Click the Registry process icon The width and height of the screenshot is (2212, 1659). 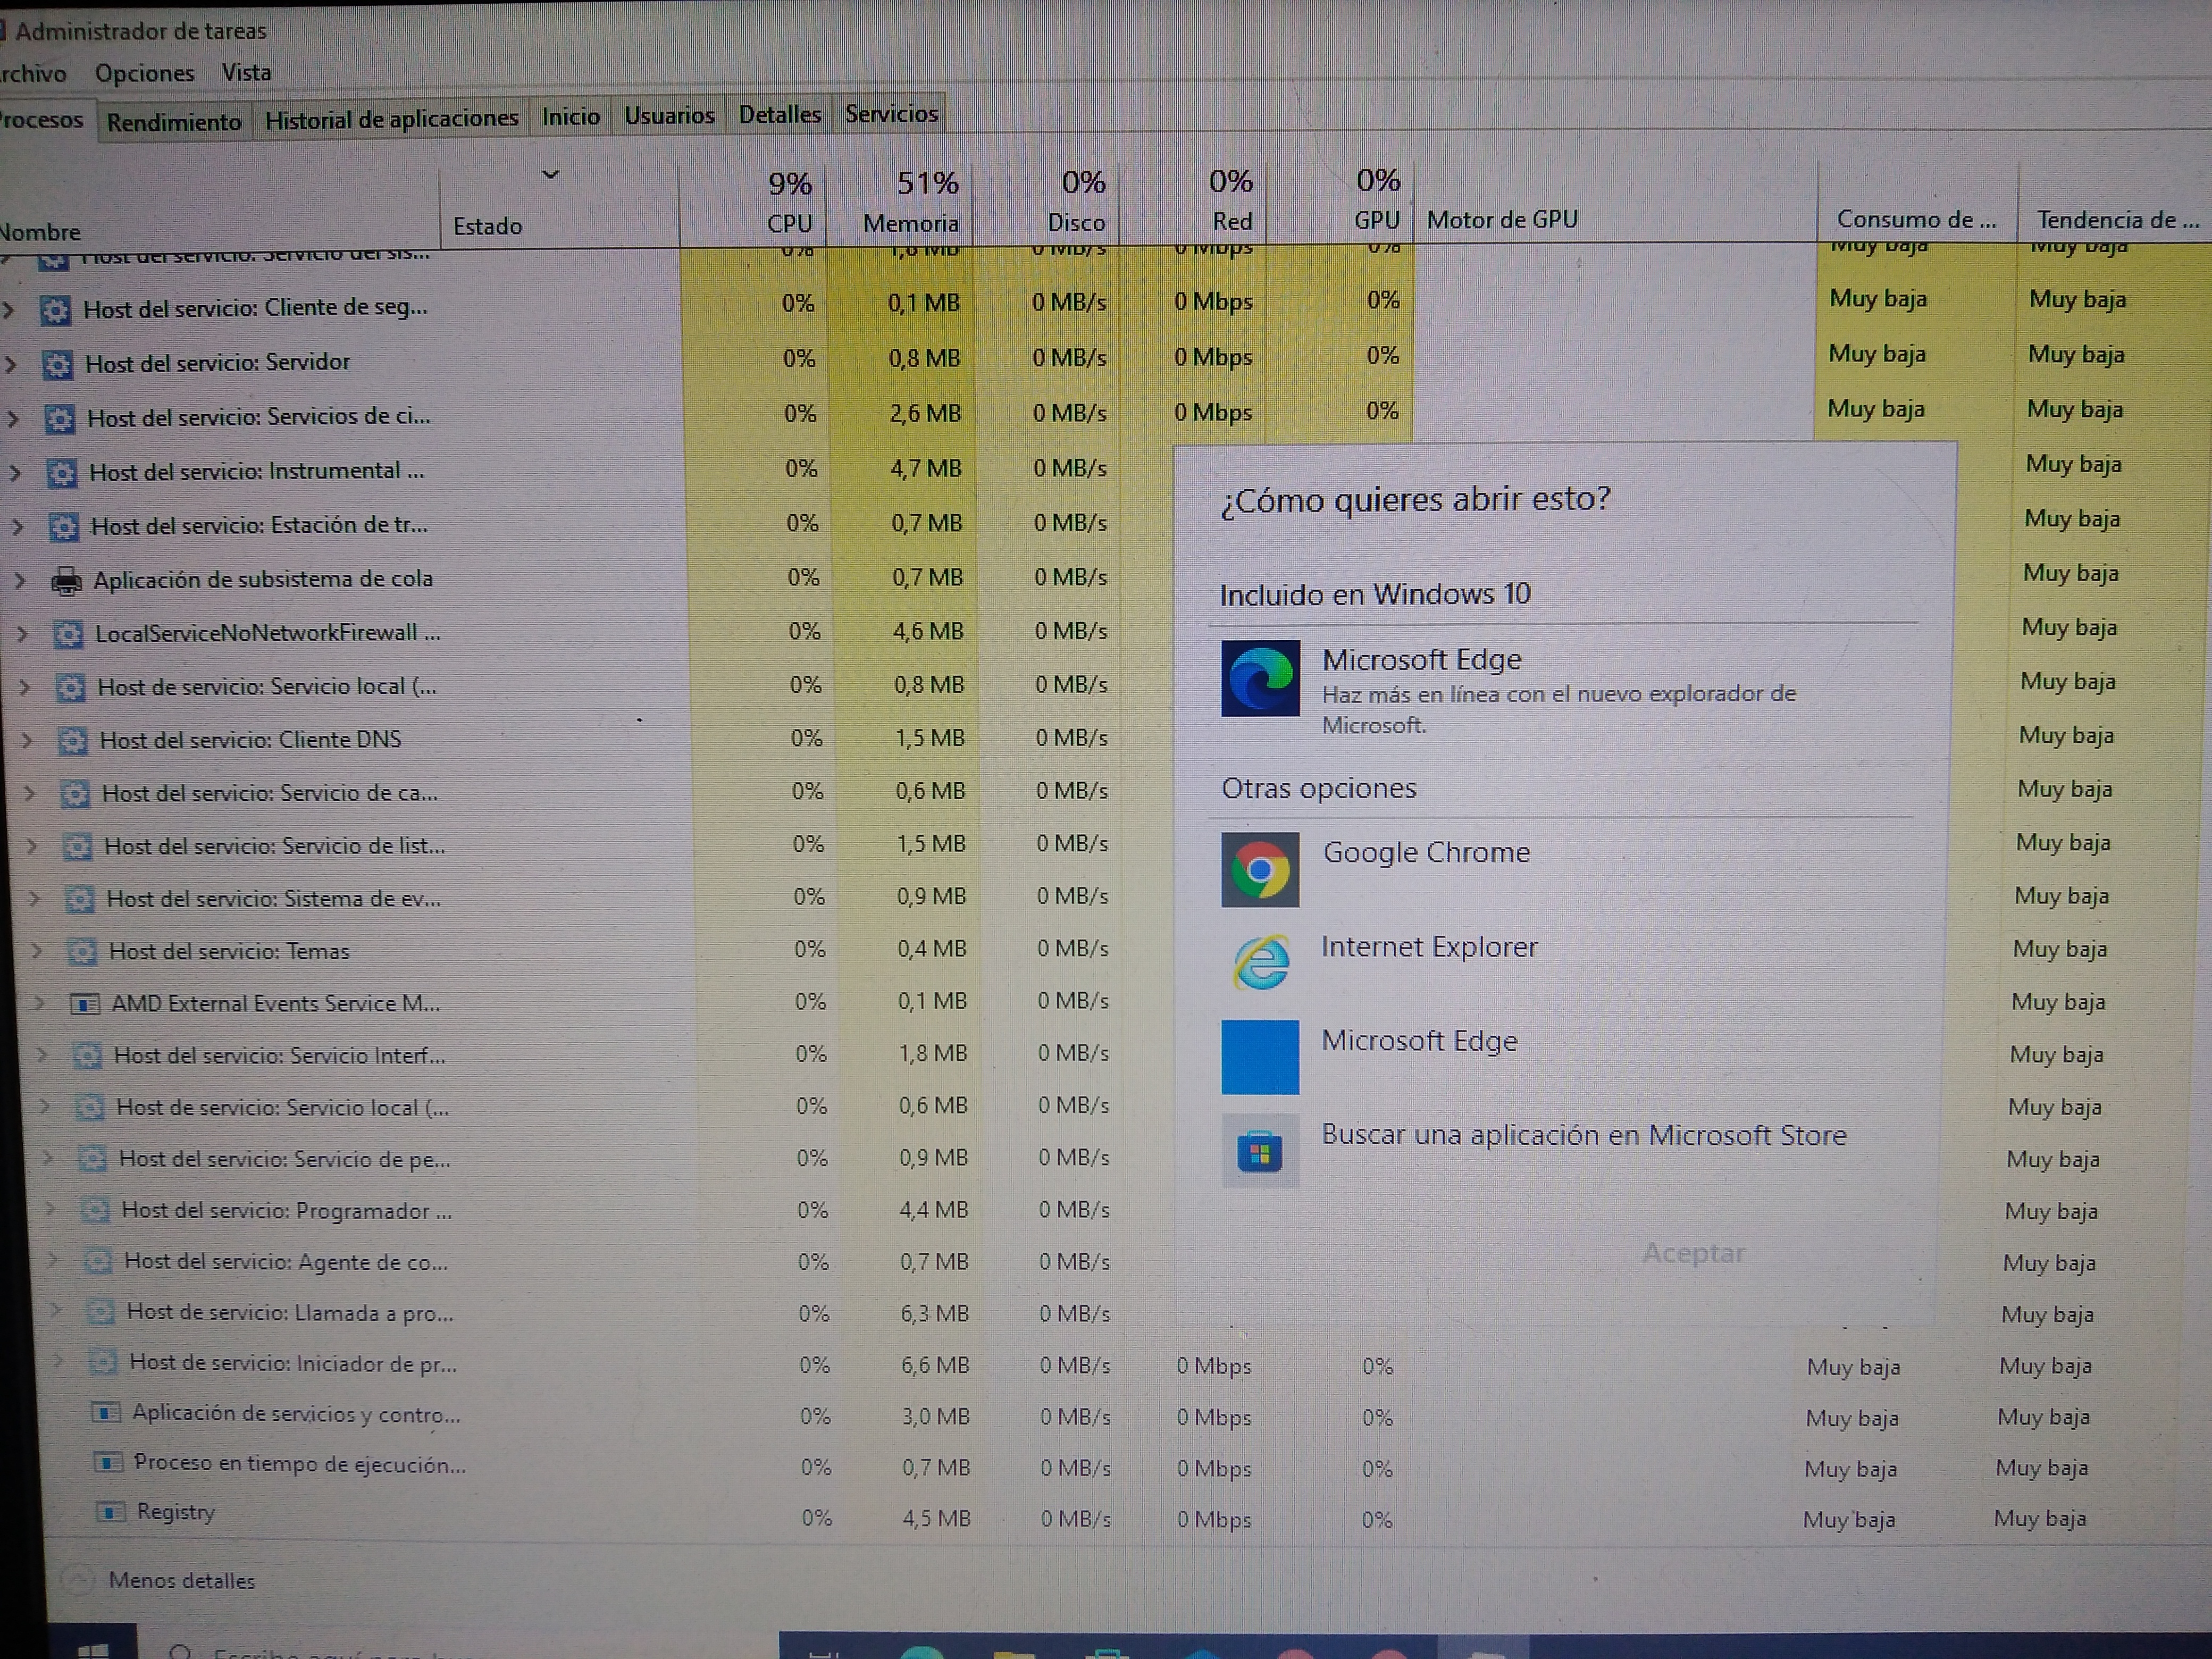point(109,1512)
